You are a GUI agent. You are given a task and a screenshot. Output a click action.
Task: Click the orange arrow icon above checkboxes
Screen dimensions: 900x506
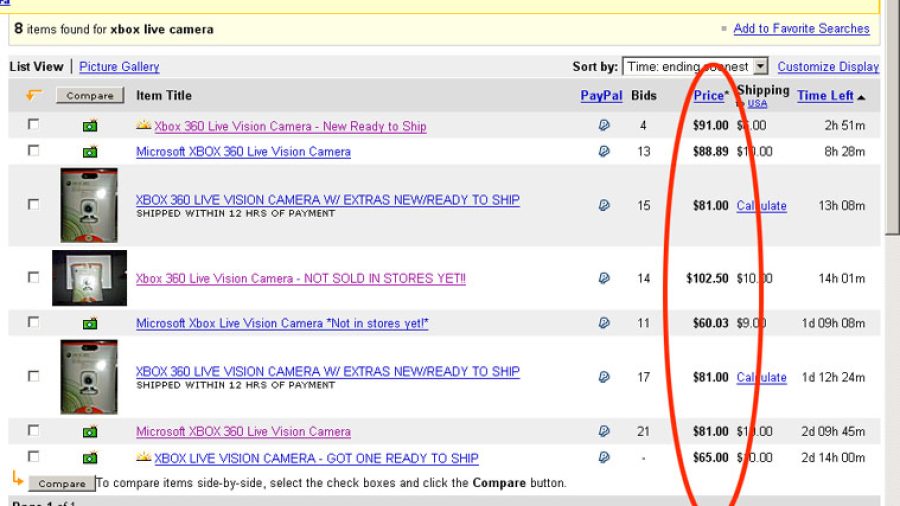(x=34, y=95)
